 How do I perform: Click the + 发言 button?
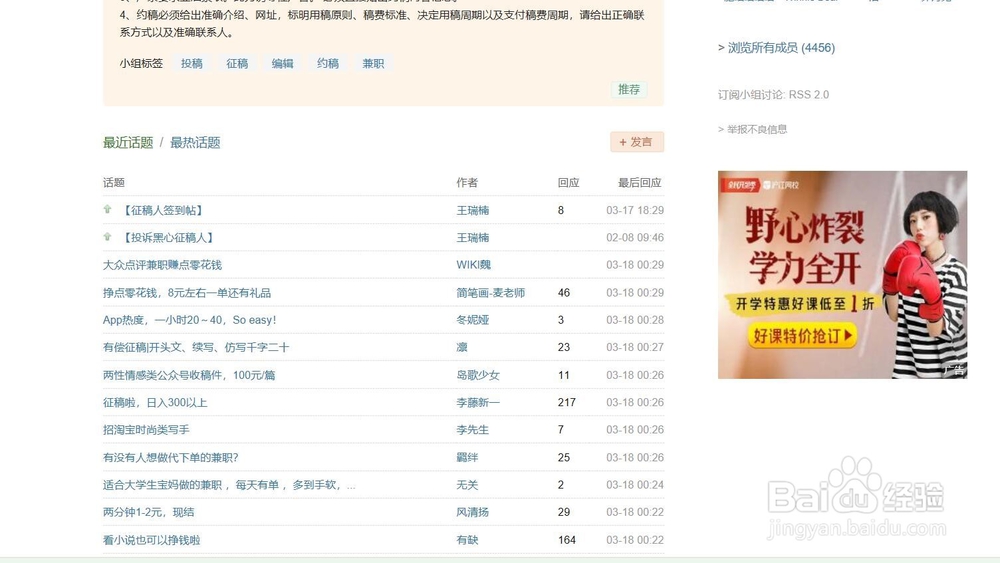(636, 142)
